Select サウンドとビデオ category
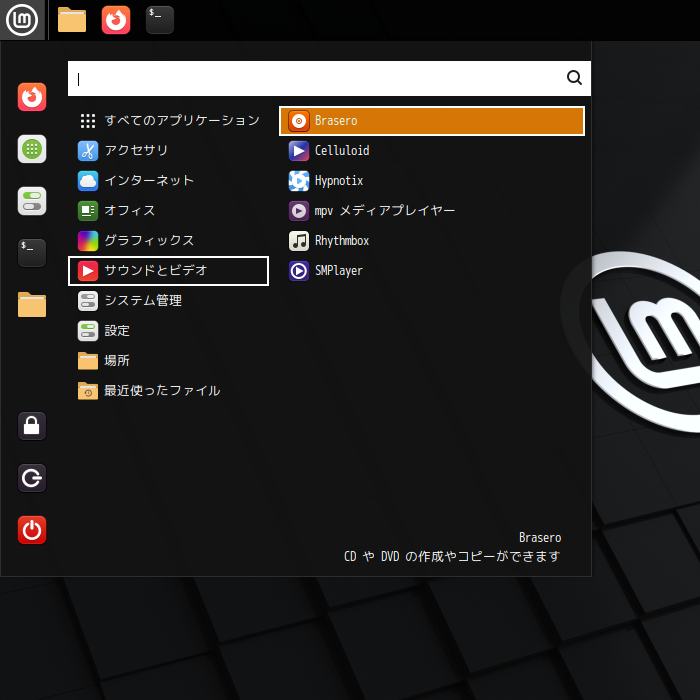The image size is (700, 700). point(168,271)
